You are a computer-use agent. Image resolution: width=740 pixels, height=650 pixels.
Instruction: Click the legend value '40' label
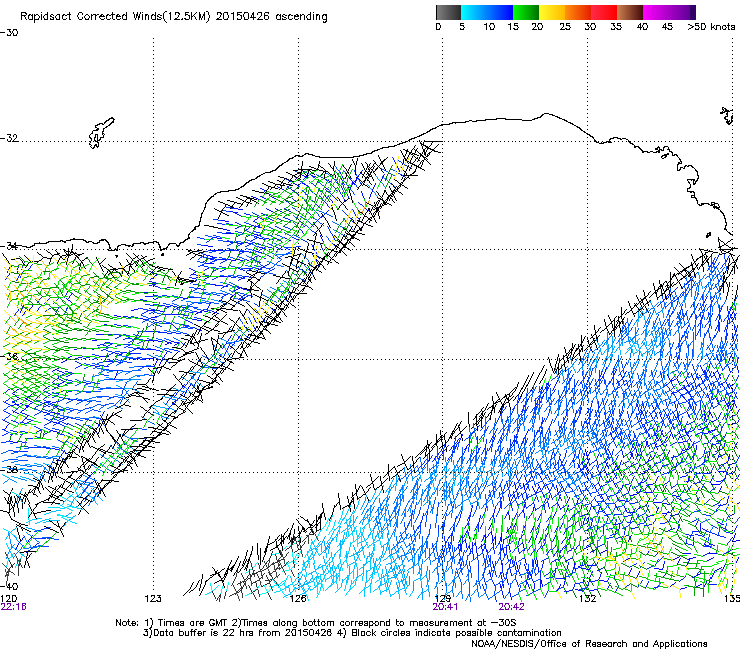pyautogui.click(x=642, y=27)
